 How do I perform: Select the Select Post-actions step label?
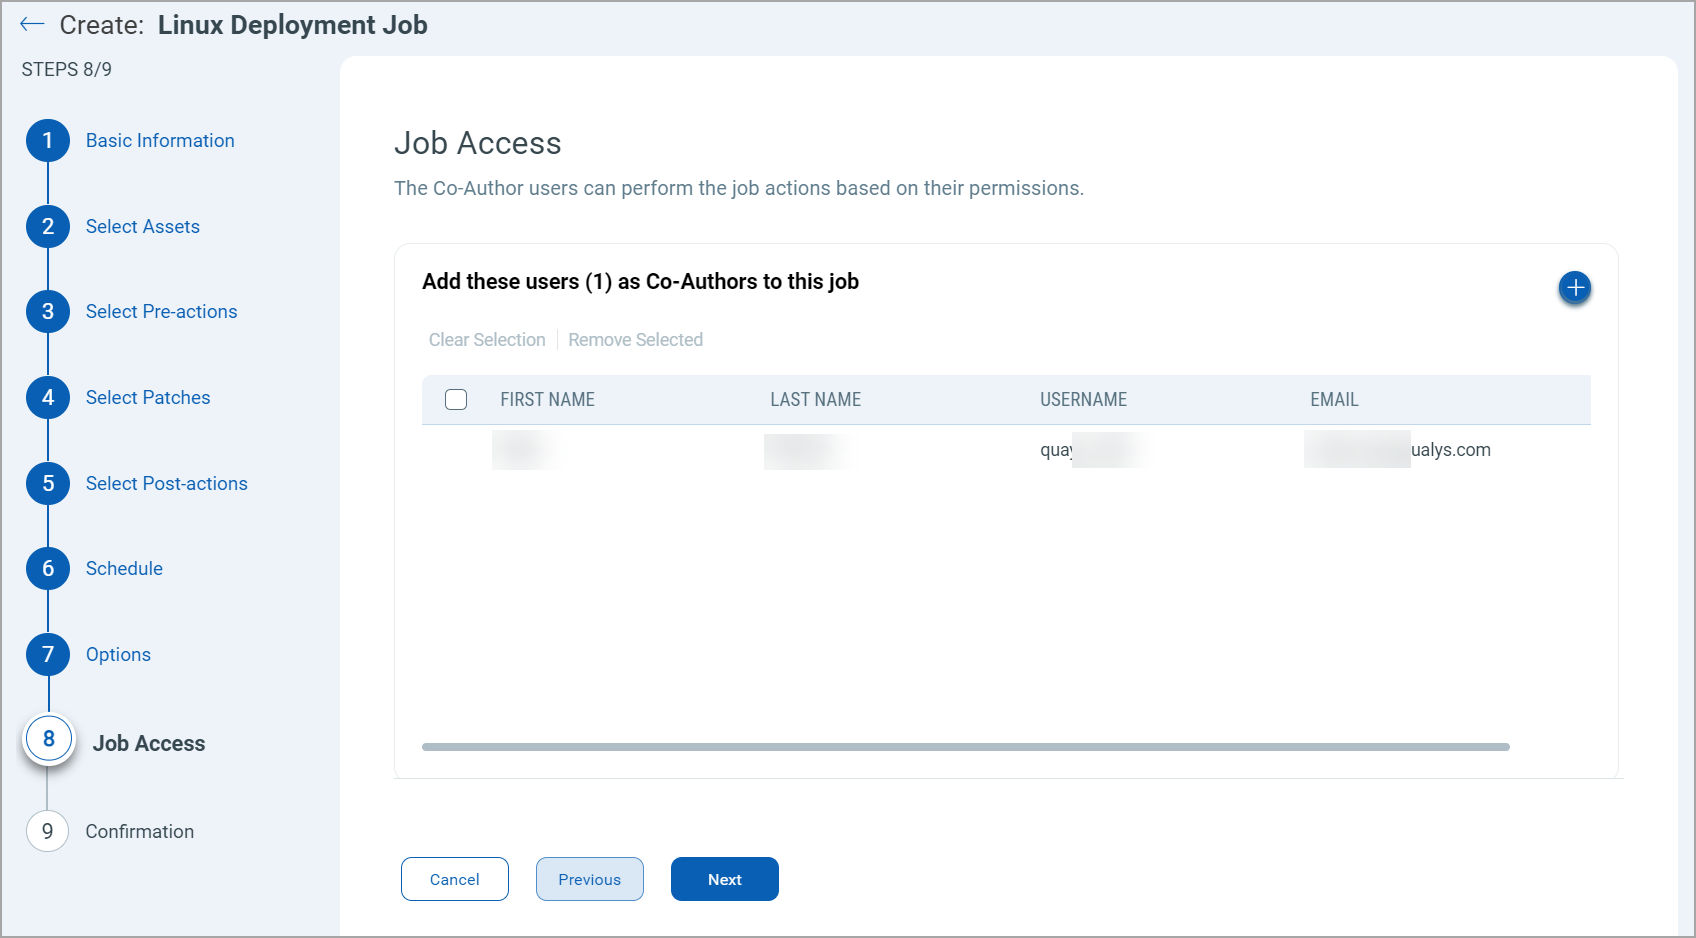point(166,483)
